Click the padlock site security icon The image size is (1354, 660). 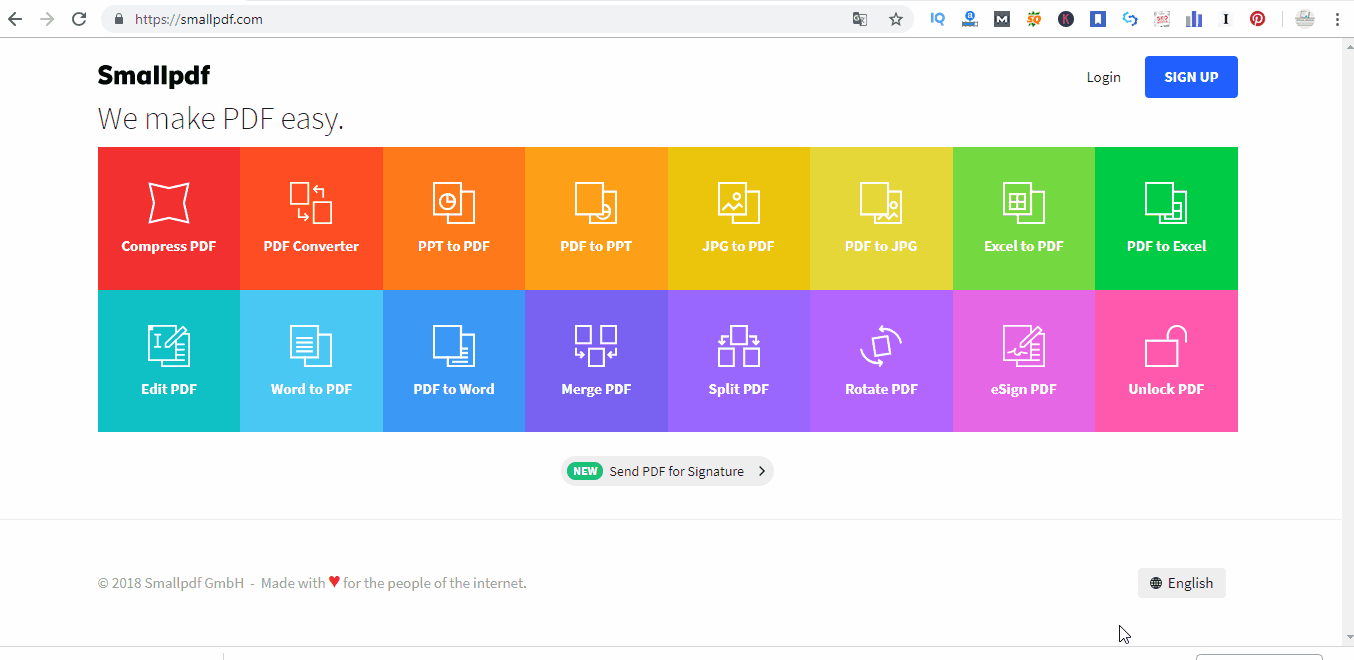[x=119, y=19]
